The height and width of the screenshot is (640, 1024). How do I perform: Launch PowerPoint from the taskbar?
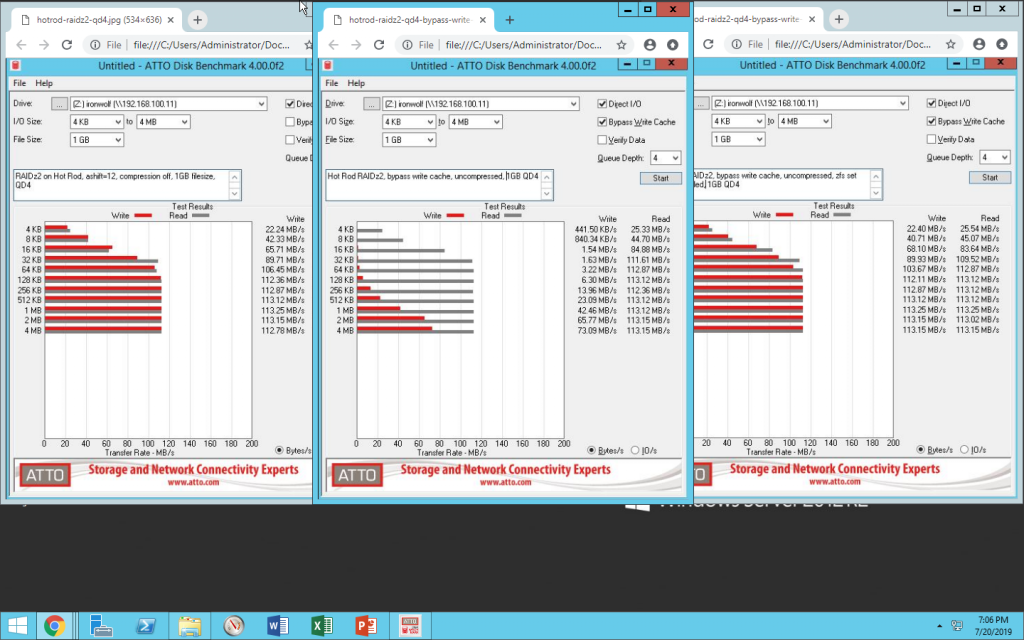pos(366,626)
